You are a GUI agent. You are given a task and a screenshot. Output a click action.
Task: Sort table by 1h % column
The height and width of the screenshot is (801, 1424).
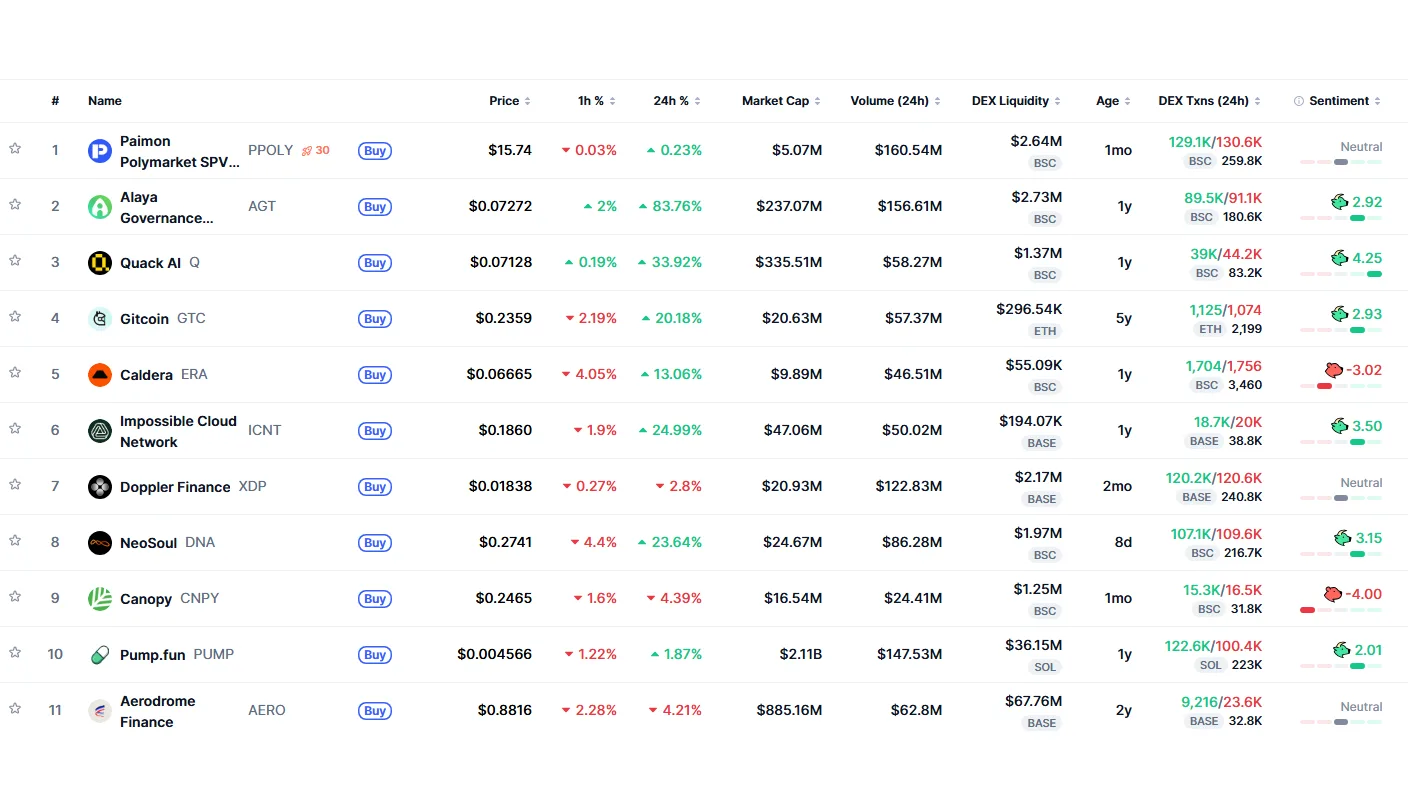click(597, 101)
